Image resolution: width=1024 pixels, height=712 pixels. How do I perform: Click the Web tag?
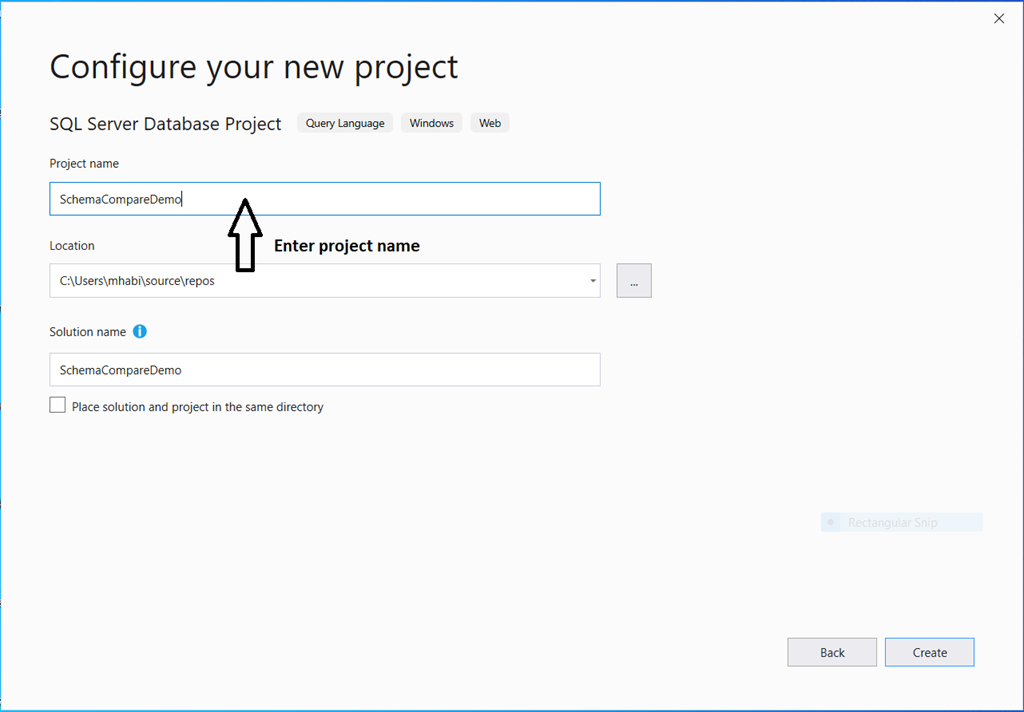click(490, 123)
